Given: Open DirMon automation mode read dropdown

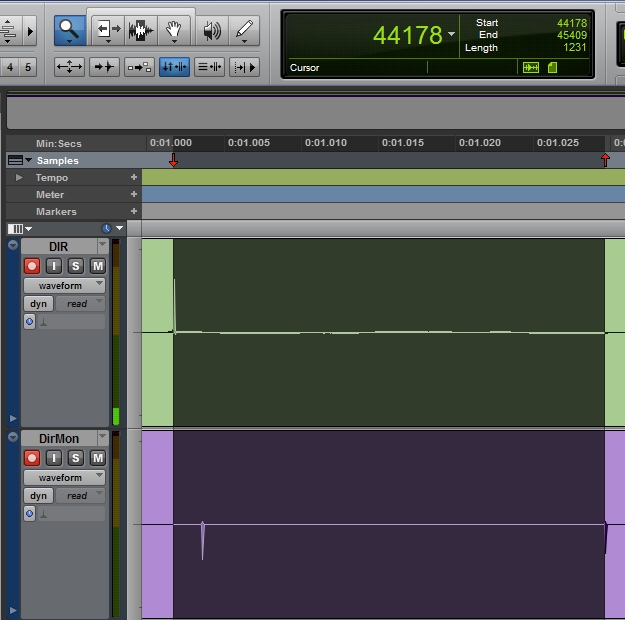Looking at the screenshot, I should tap(79, 496).
